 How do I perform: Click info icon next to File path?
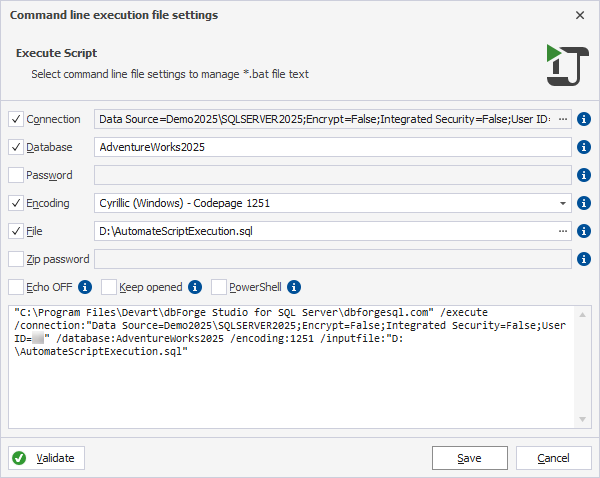coord(584,231)
